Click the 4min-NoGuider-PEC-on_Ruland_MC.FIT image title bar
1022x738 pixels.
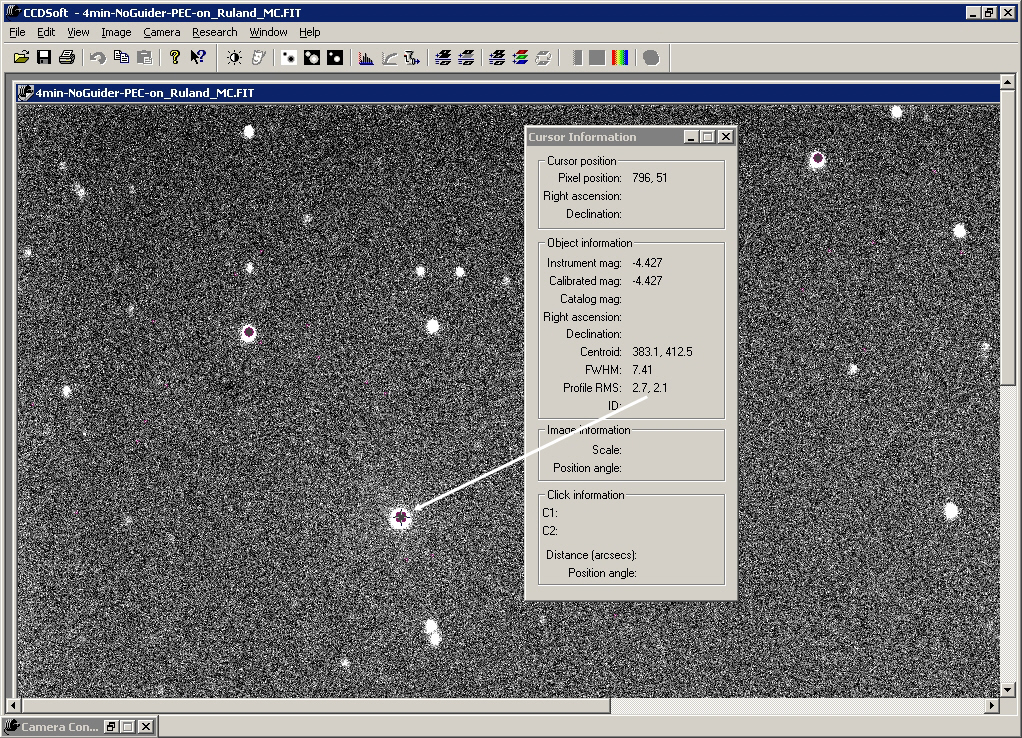tap(508, 93)
